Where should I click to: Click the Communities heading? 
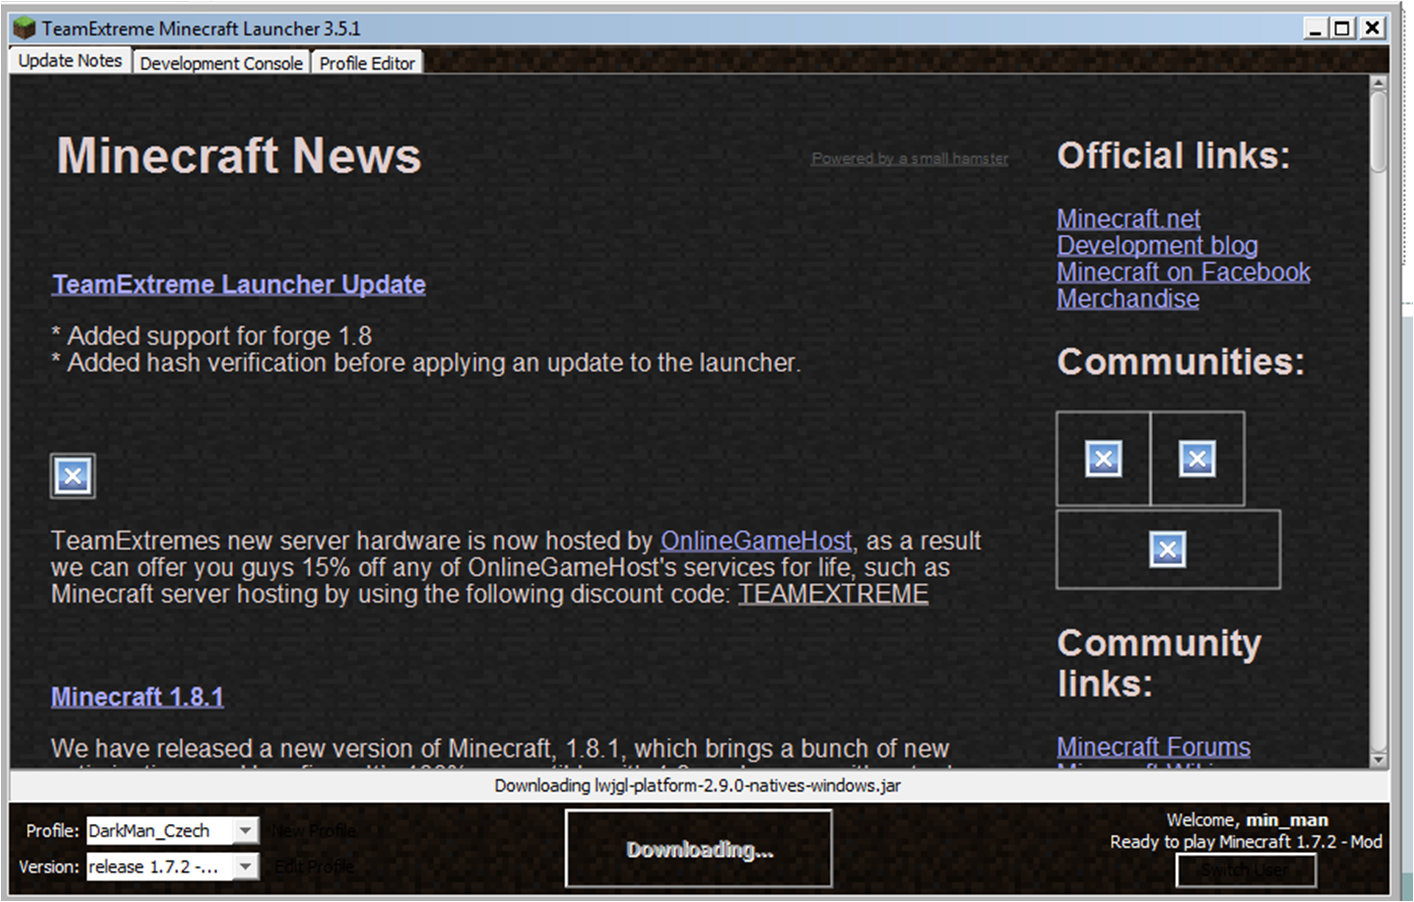click(1181, 362)
